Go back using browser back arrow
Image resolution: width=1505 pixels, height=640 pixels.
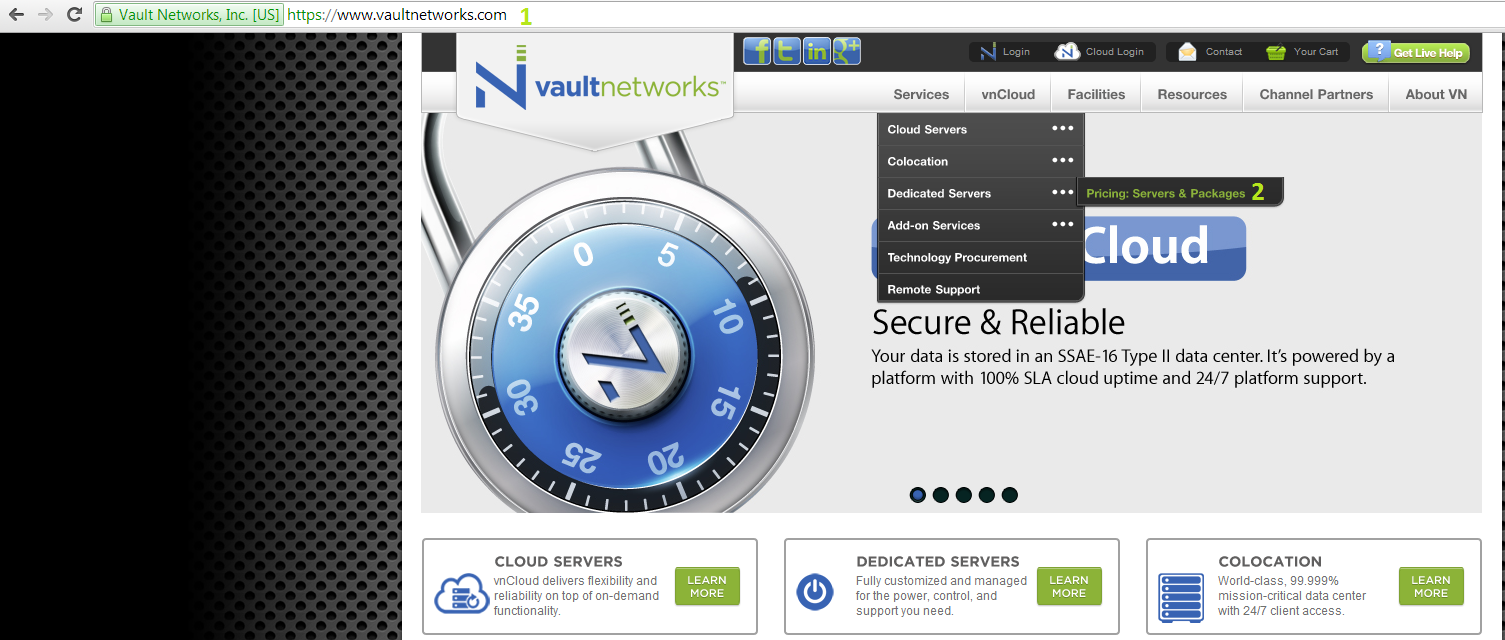pyautogui.click(x=16, y=15)
